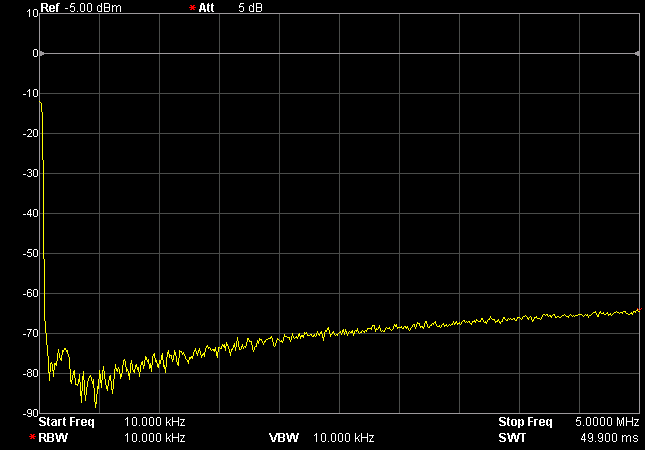Select the VBW value 10.000 kHz
Viewport: 645px width, 450px height.
click(x=343, y=437)
